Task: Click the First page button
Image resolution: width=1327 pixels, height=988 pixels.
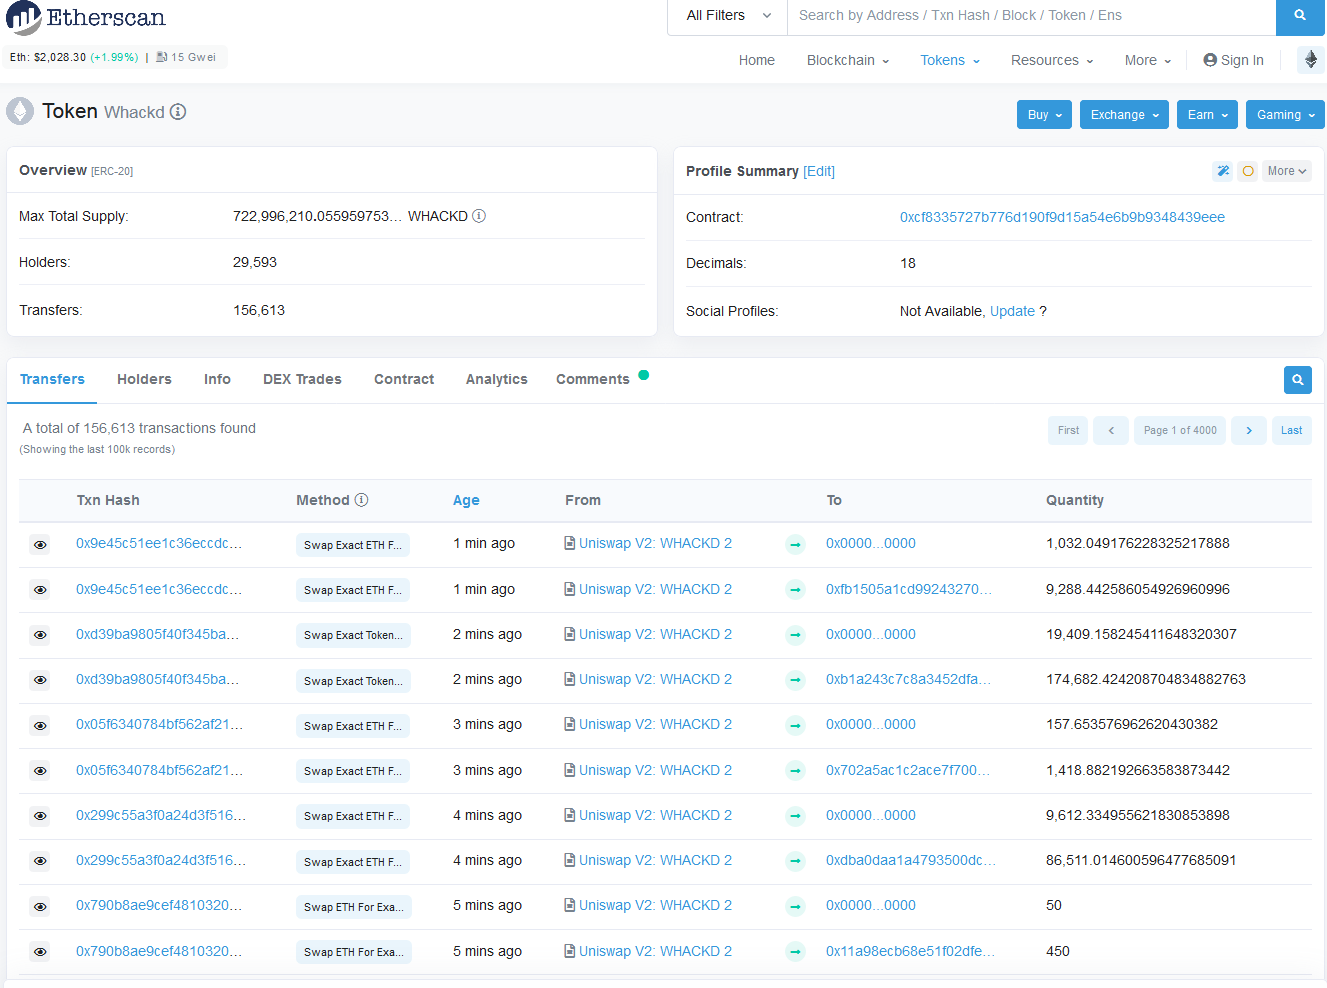Action: [x=1068, y=431]
